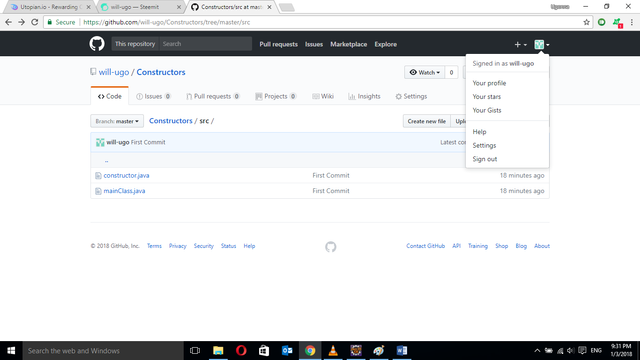Open the constructor.java file
The height and width of the screenshot is (360, 640).
127,176
